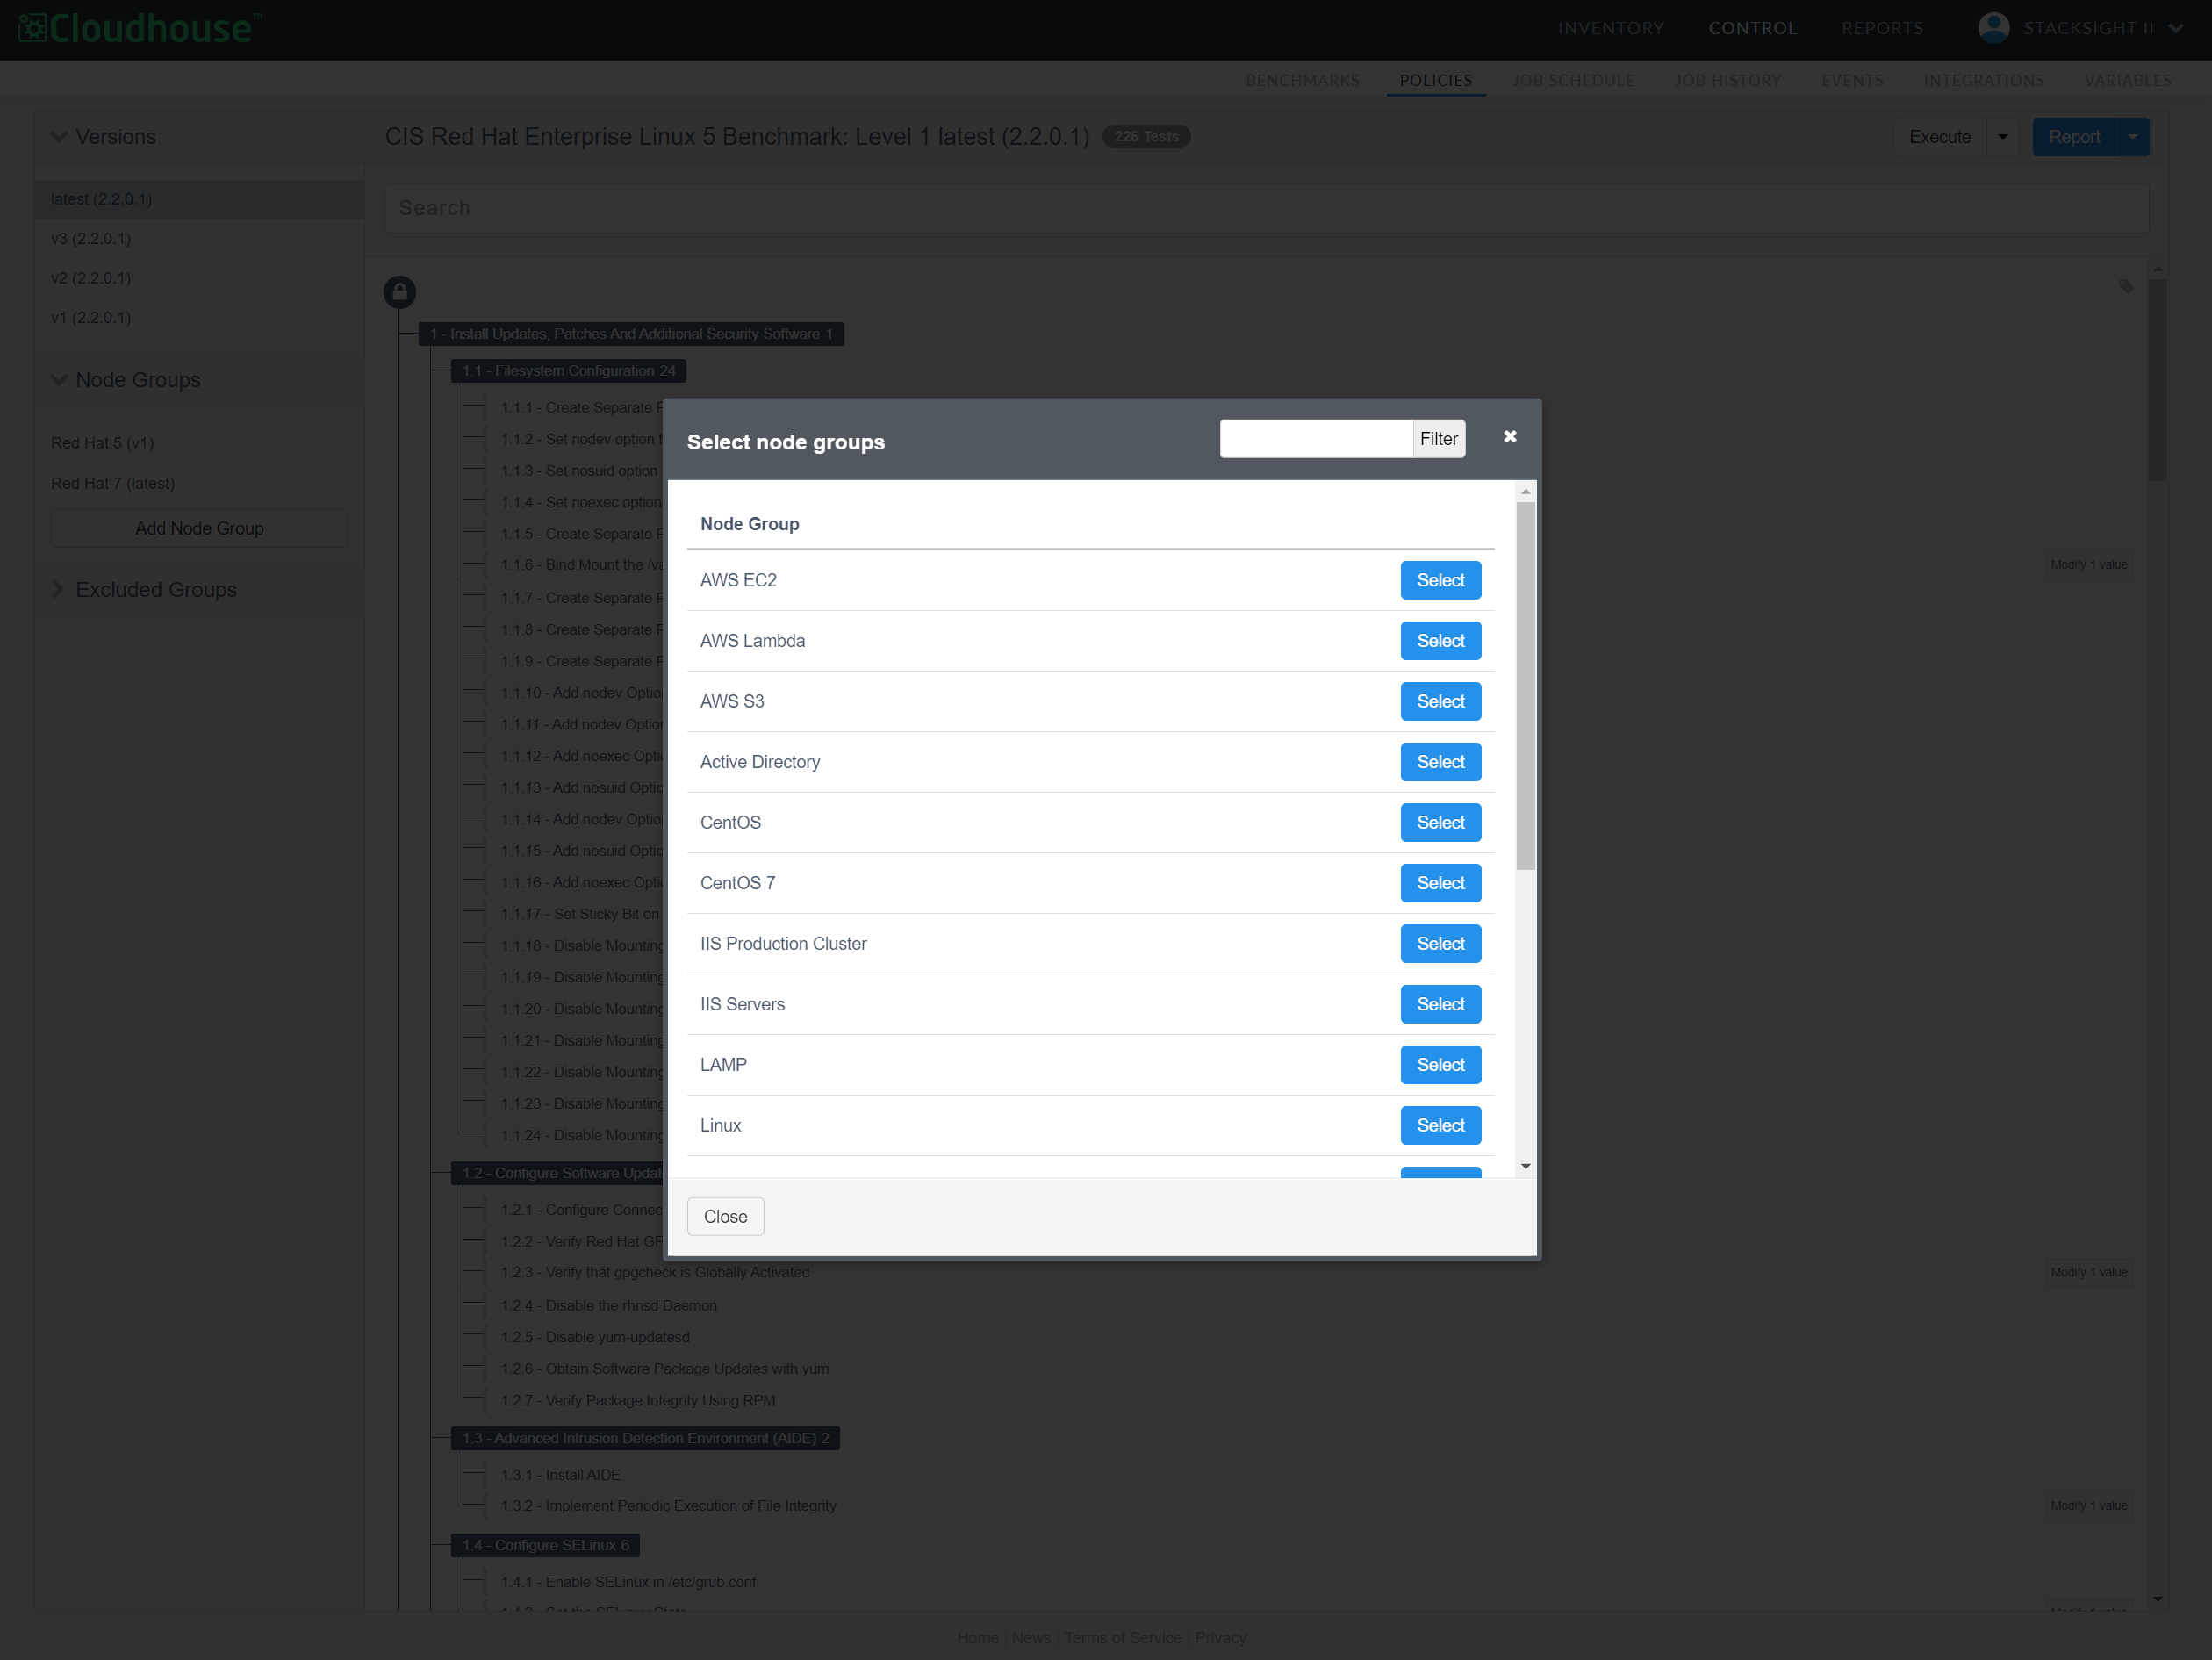Open the Control menu

[1753, 28]
